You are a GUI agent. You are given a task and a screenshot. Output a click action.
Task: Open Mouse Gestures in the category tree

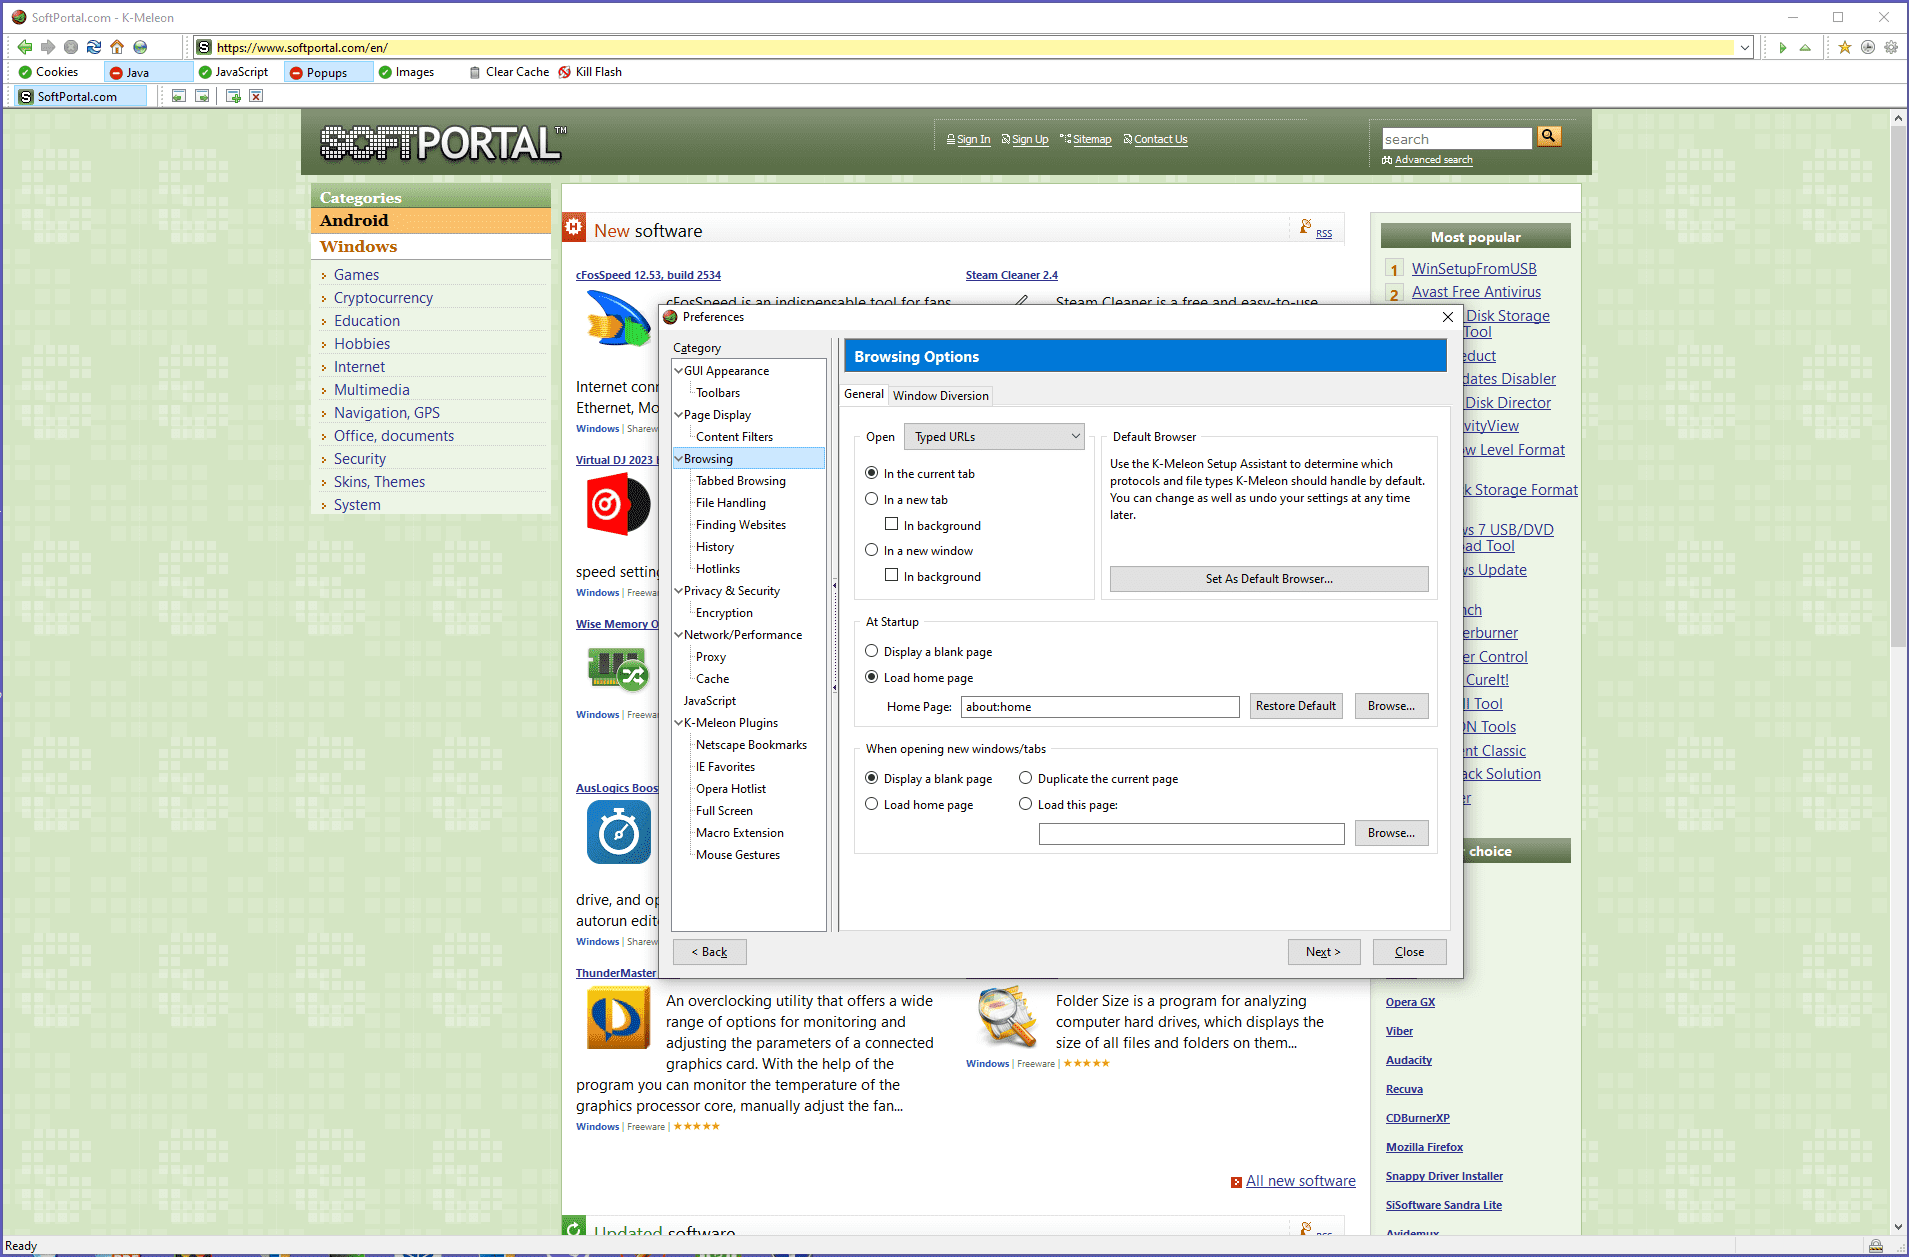coord(738,855)
